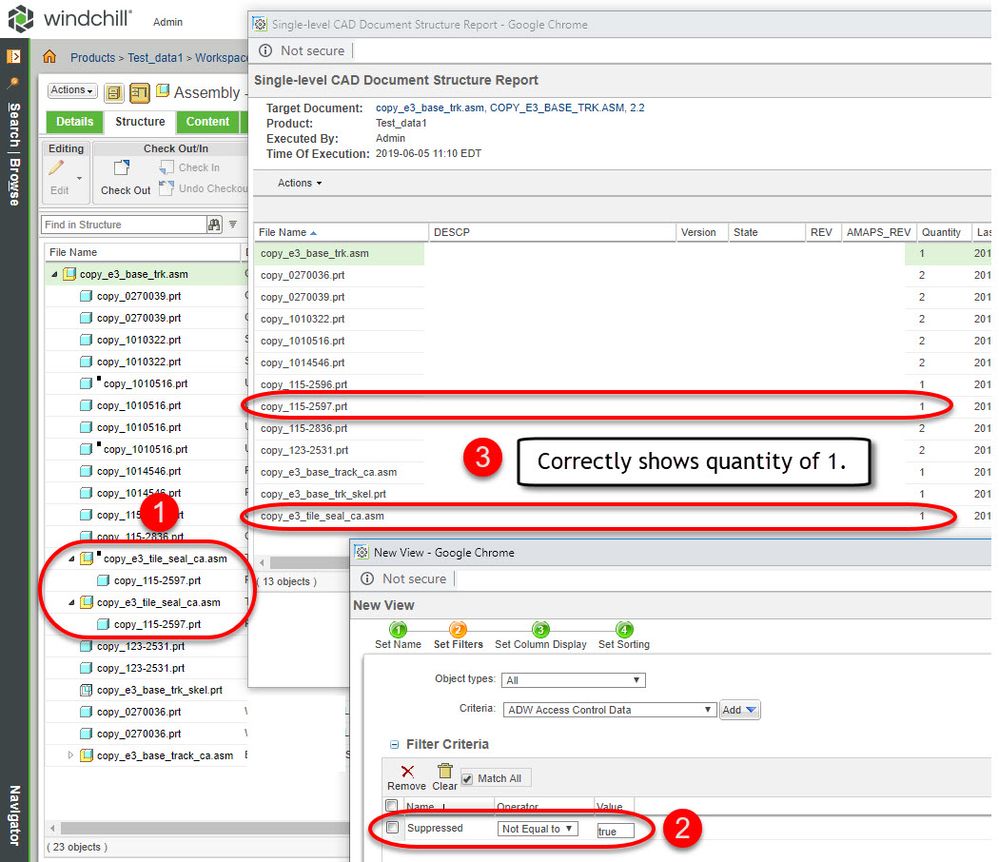Image resolution: width=999 pixels, height=862 pixels.
Task: Expand the navigator panel arrow icon
Action: (x=14, y=56)
